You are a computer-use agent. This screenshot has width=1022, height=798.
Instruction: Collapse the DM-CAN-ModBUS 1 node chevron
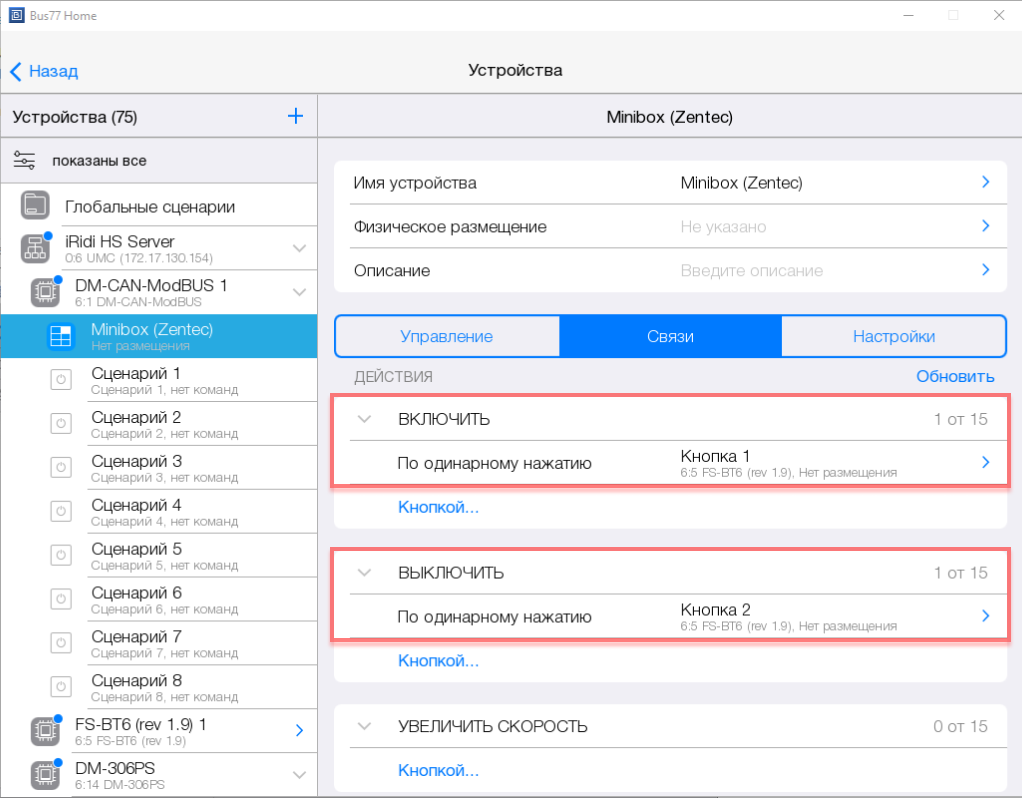(x=299, y=292)
